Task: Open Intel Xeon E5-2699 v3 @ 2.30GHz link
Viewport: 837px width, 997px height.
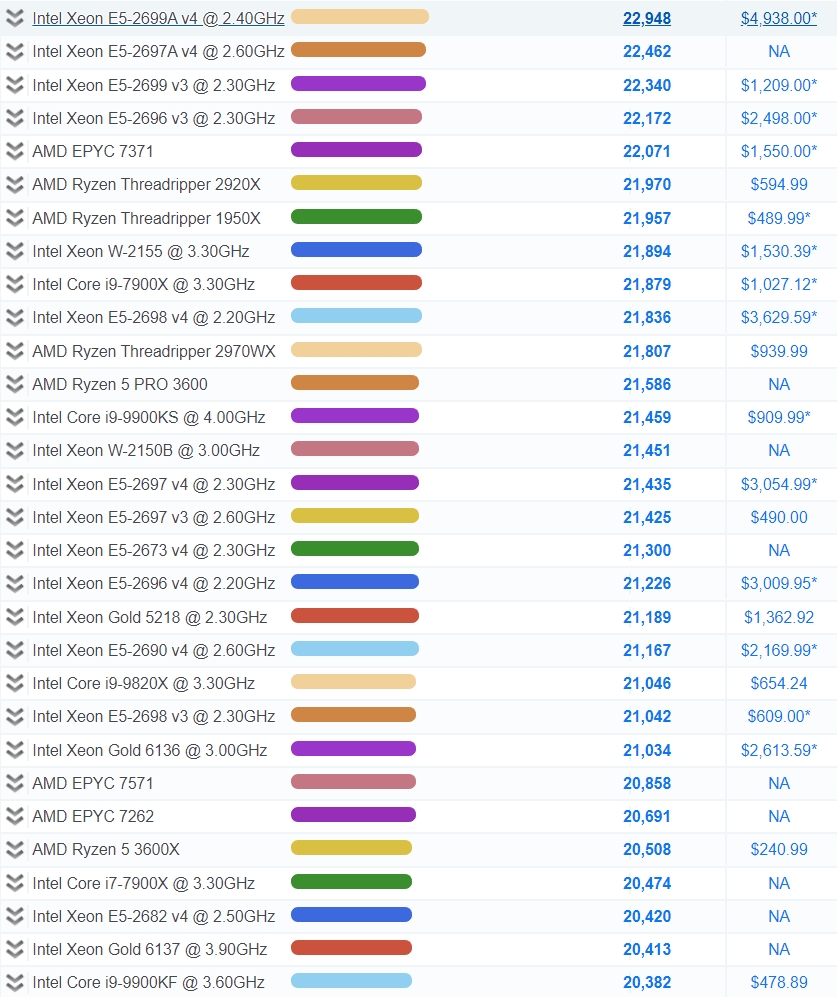Action: click(x=154, y=85)
